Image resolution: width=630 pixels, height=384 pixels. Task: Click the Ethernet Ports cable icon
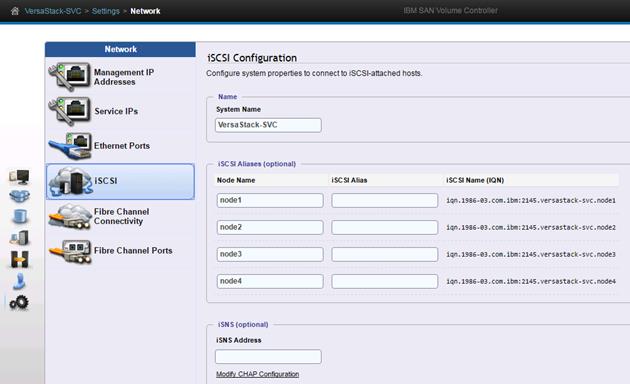click(70, 146)
